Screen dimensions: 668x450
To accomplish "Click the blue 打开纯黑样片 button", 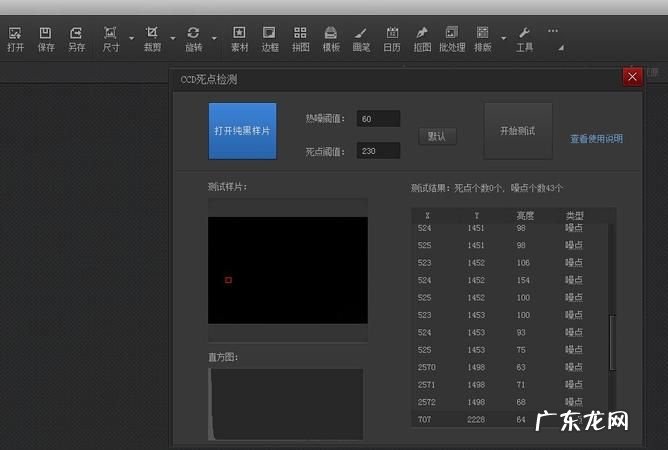I will click(x=242, y=131).
